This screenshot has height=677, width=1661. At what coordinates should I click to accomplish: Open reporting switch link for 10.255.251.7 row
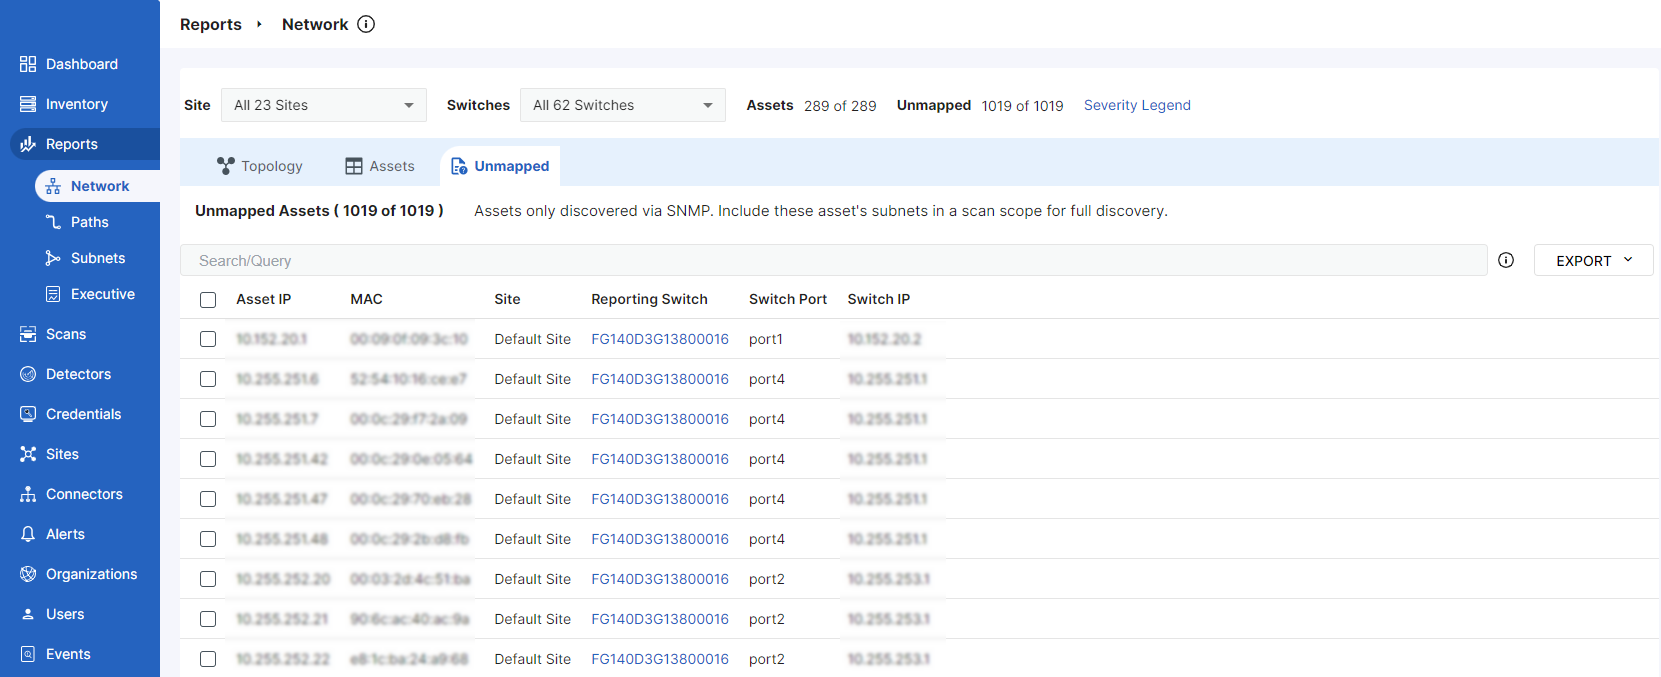click(x=660, y=419)
